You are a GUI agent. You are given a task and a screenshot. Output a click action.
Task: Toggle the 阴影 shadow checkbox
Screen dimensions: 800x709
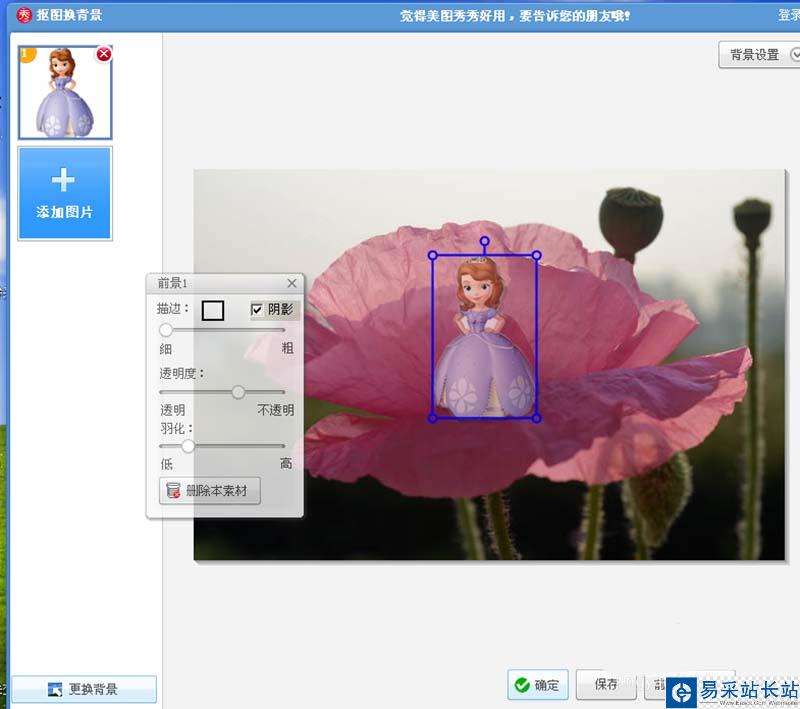257,310
